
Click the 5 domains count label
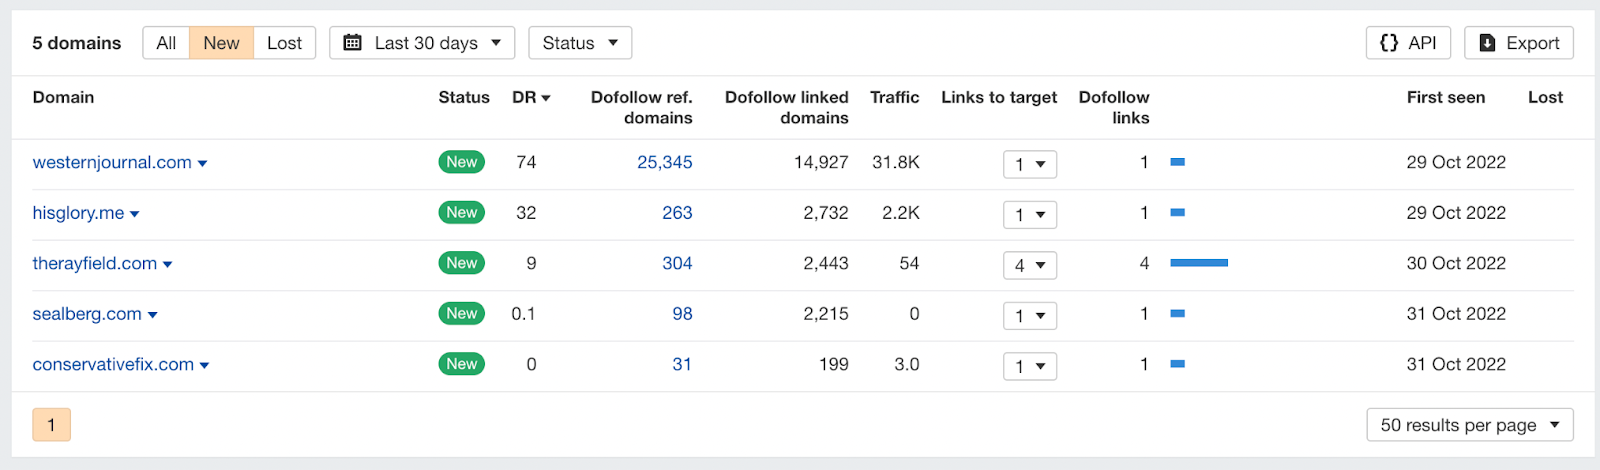[76, 43]
